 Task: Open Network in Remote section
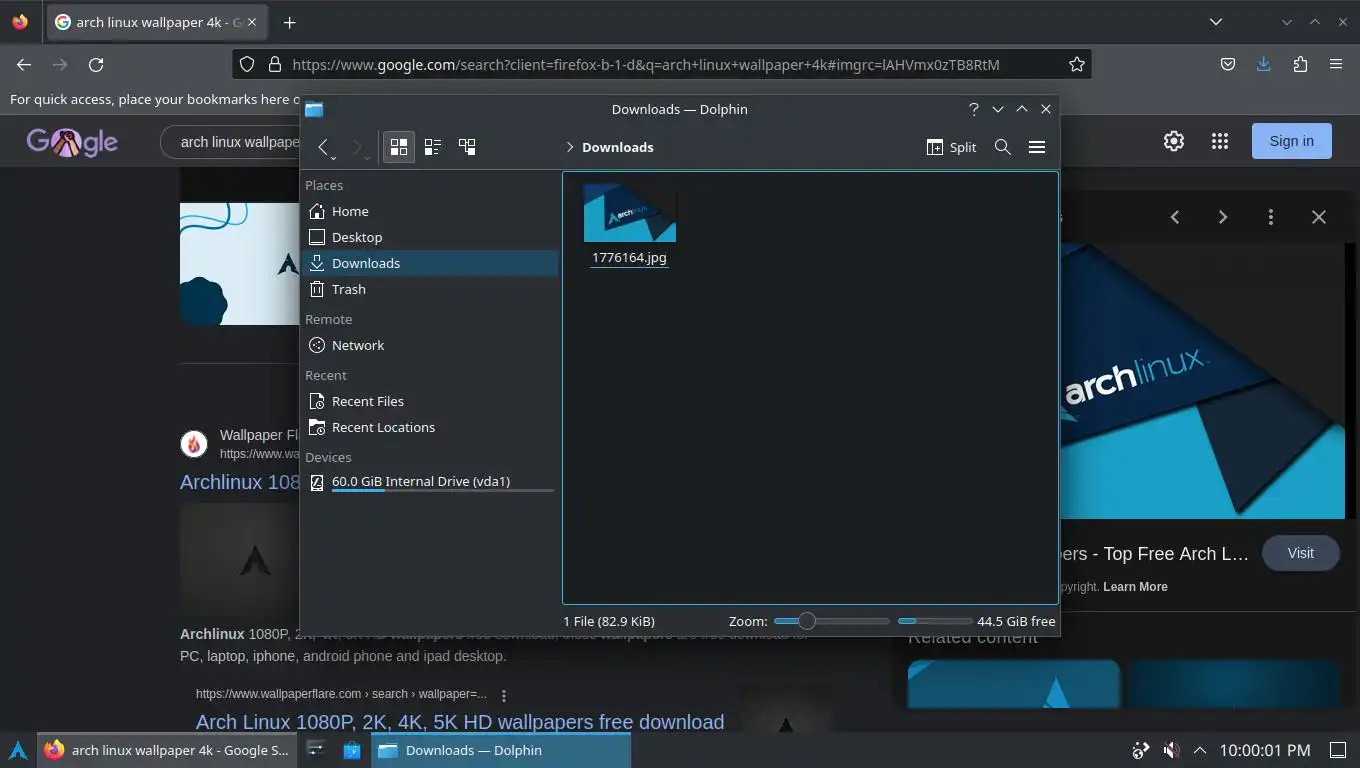(x=431, y=345)
